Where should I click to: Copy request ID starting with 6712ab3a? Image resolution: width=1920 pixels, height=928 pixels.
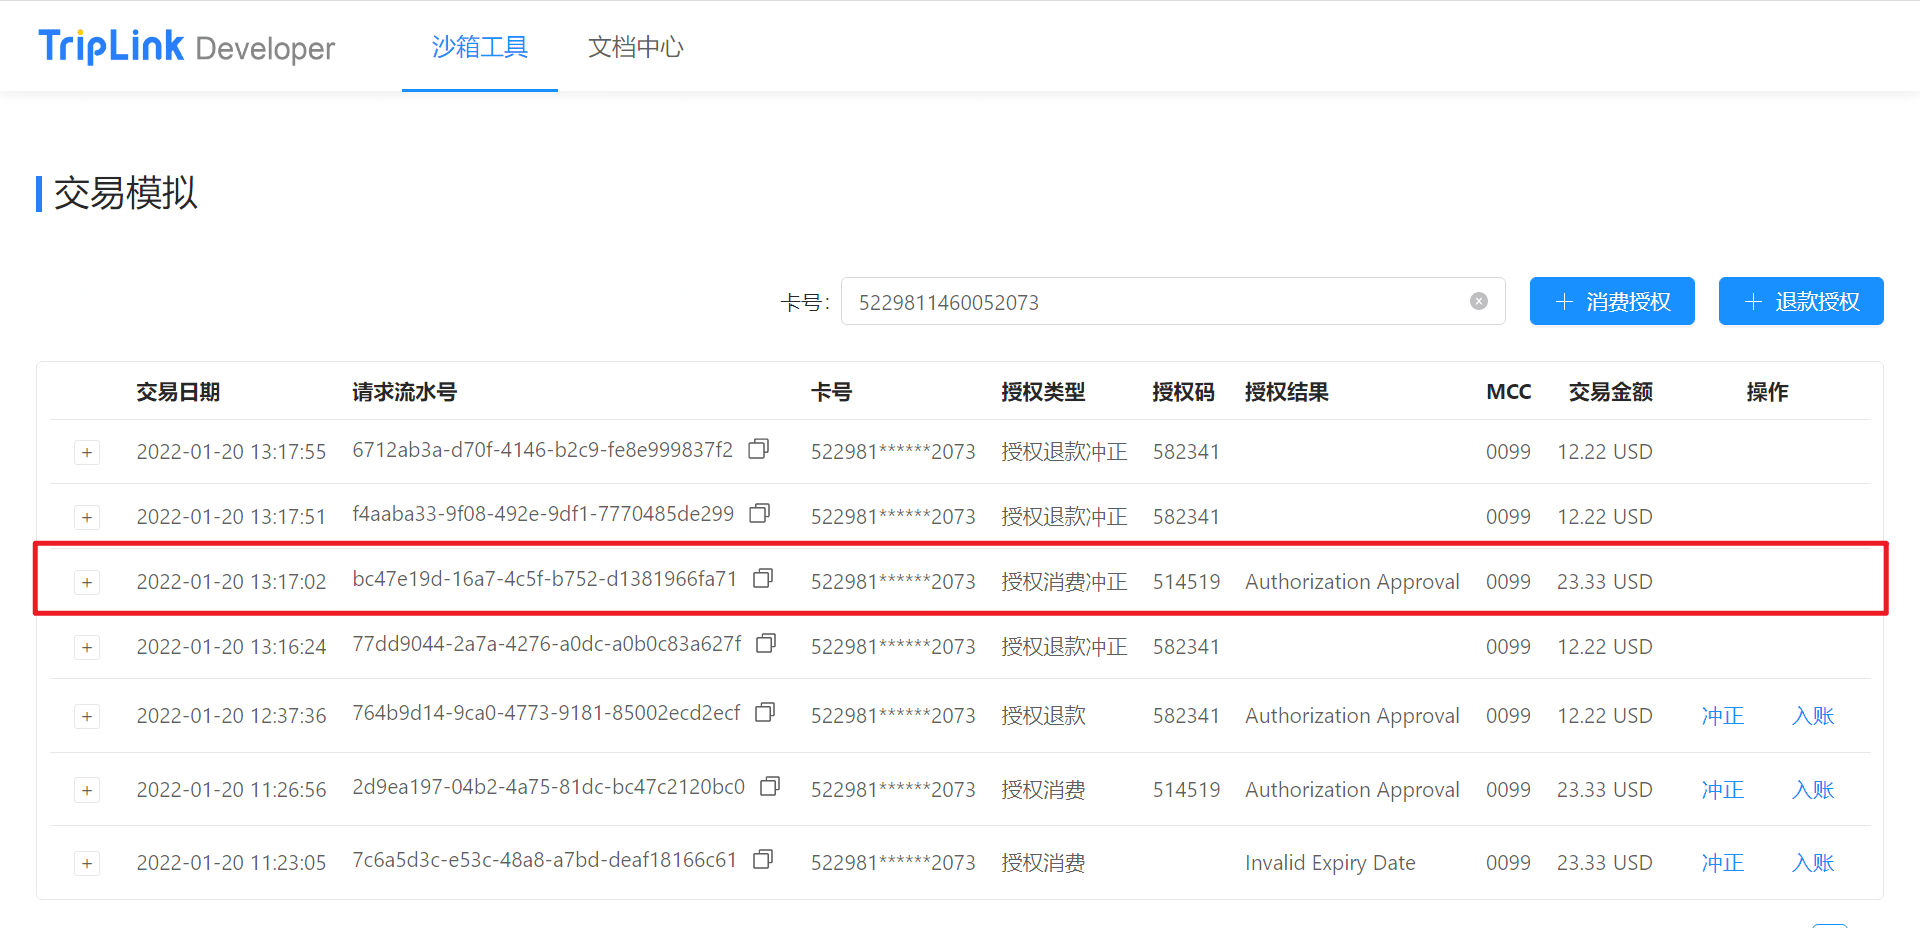coord(759,449)
